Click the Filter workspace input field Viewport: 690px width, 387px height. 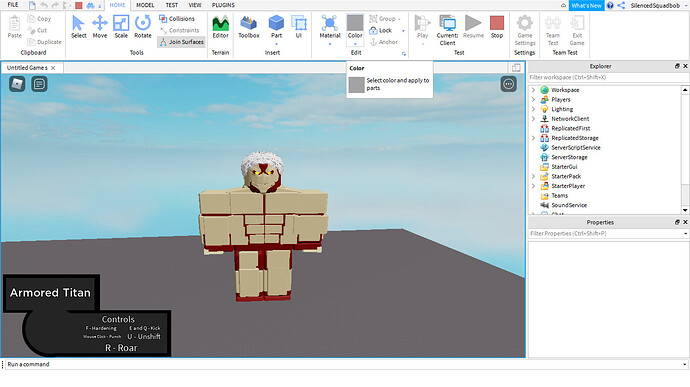(x=608, y=77)
